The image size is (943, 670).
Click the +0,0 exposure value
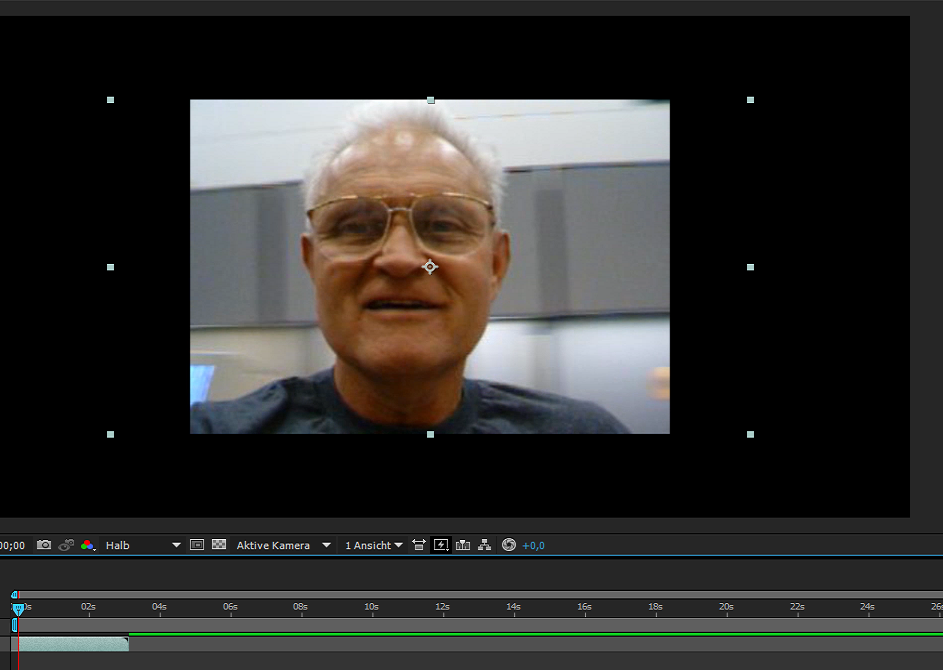[x=533, y=545]
